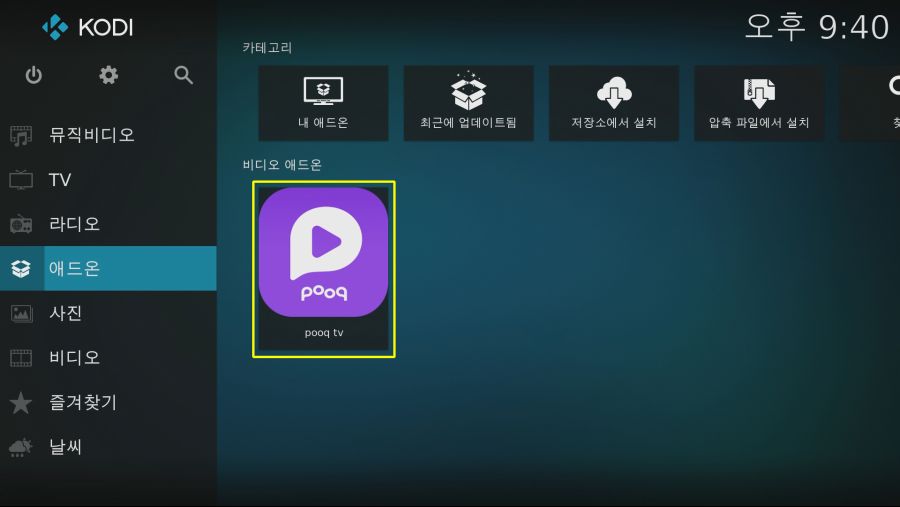
Task: Click the power icon in the sidebar
Action: click(x=34, y=75)
